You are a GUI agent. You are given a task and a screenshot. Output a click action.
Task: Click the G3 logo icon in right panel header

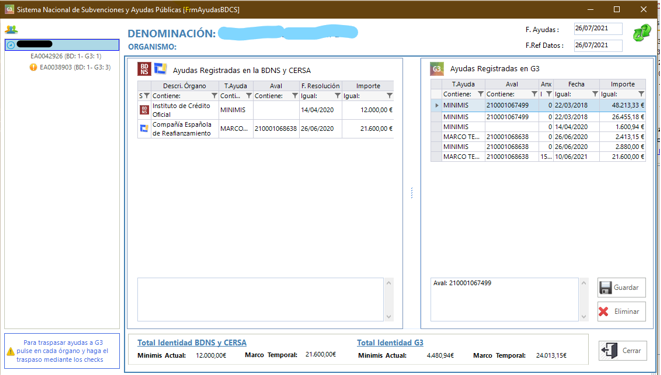click(437, 69)
